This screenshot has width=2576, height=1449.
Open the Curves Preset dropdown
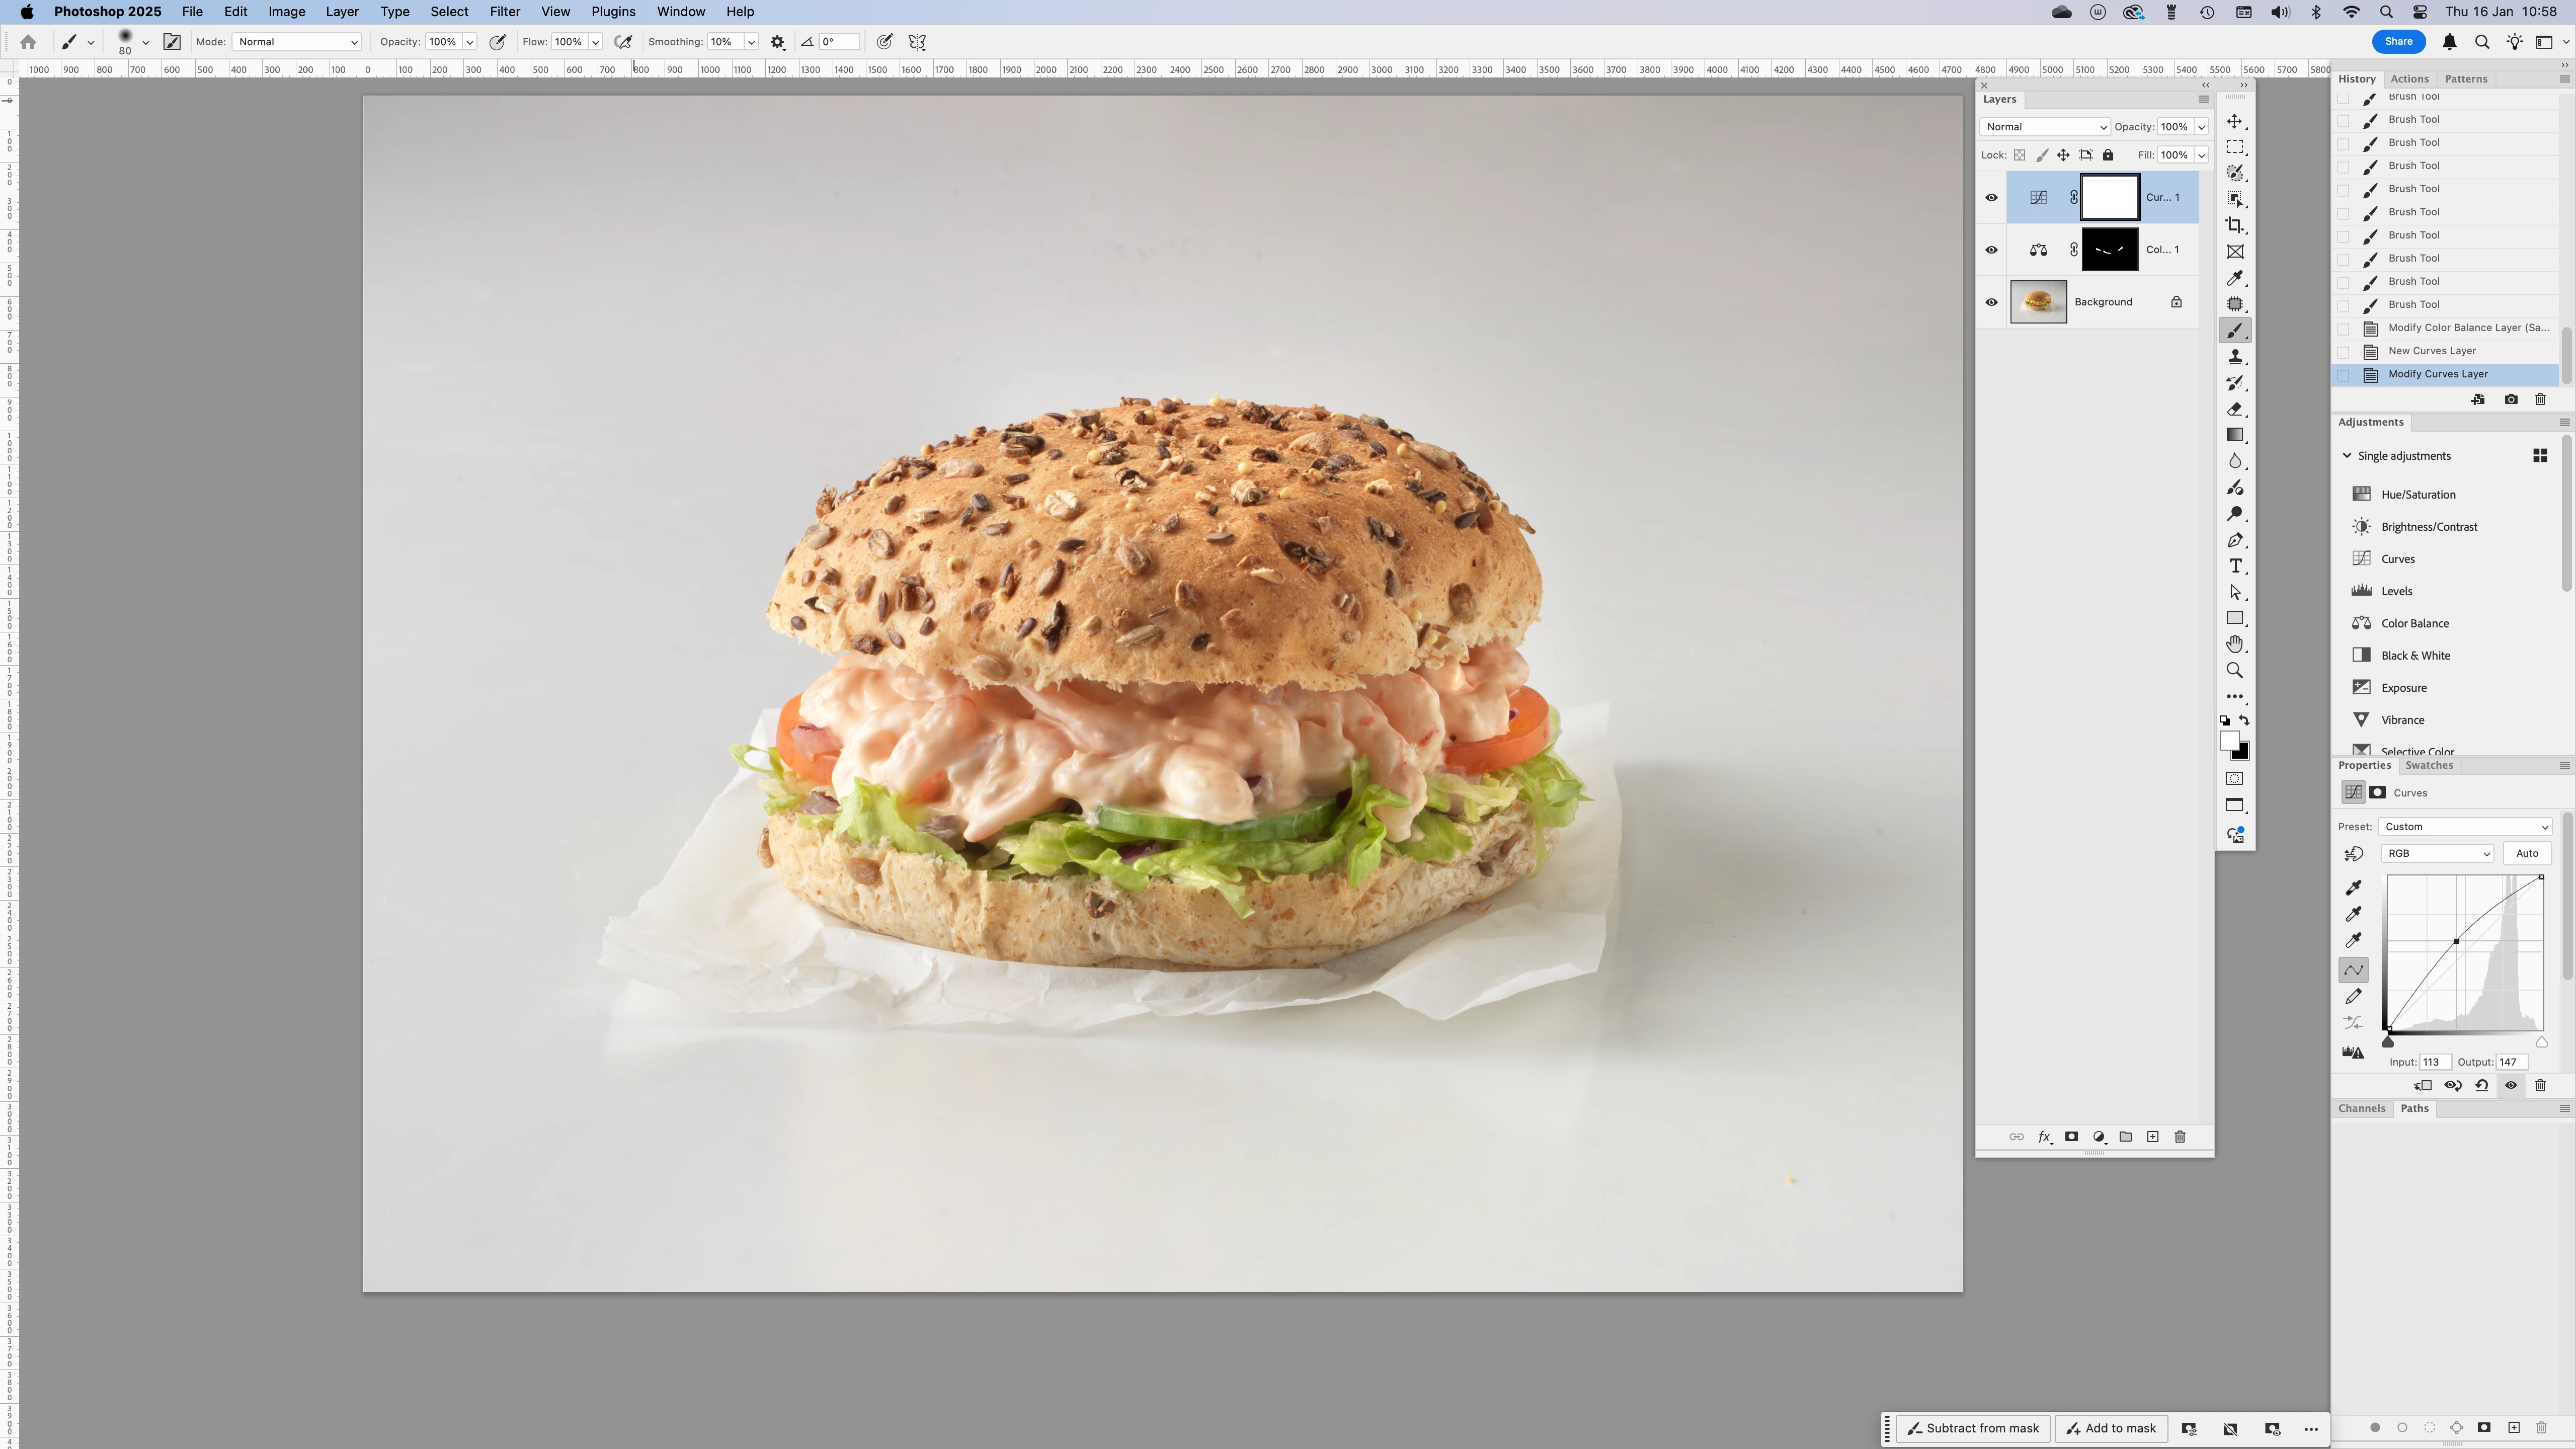click(x=2464, y=827)
